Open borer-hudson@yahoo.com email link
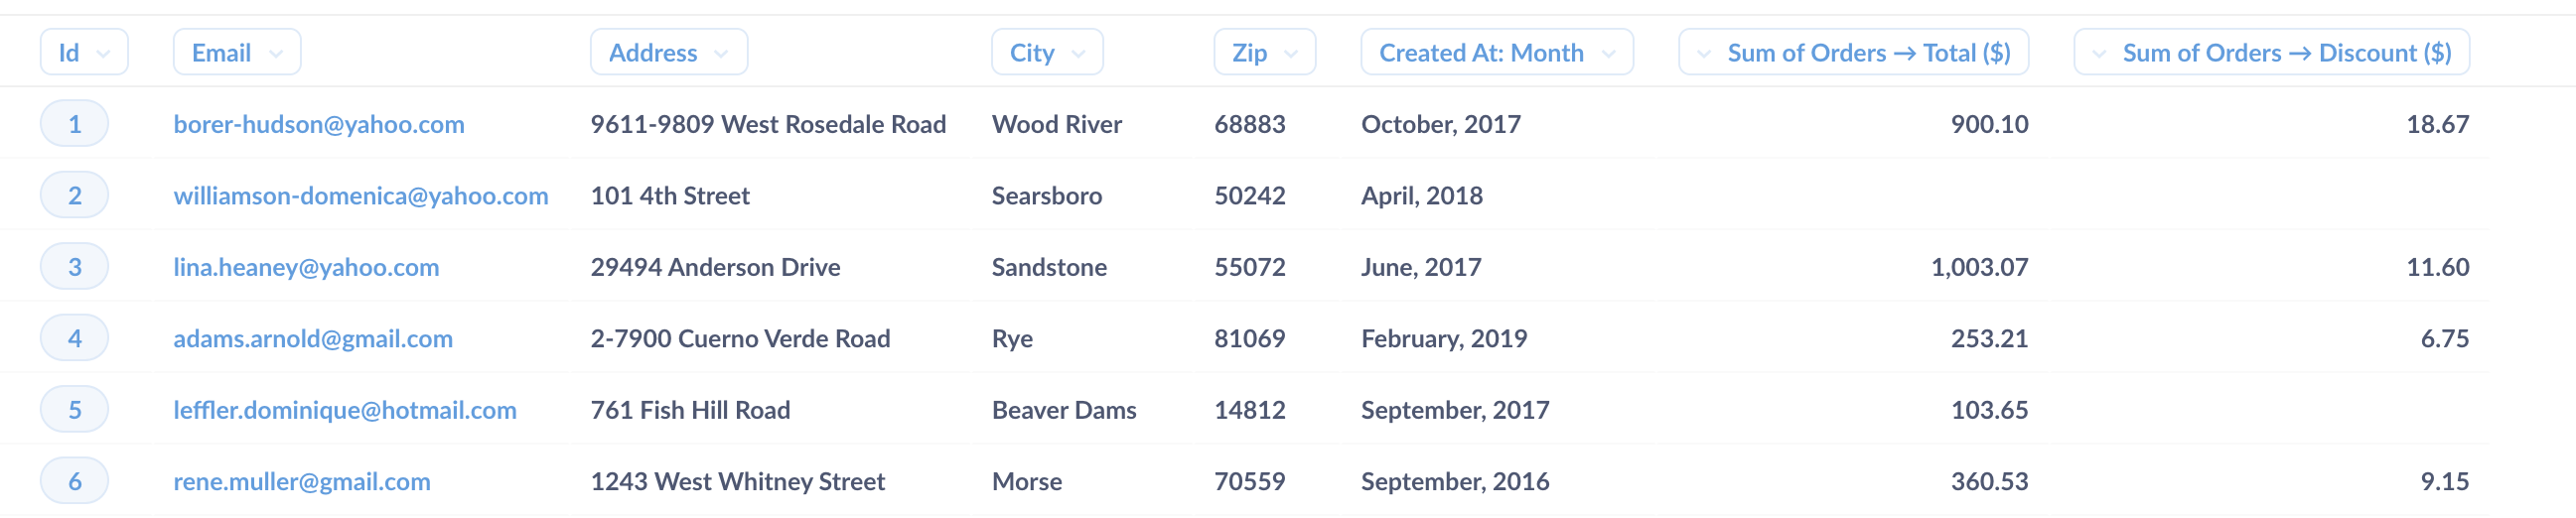This screenshot has height=518, width=2576. click(319, 124)
